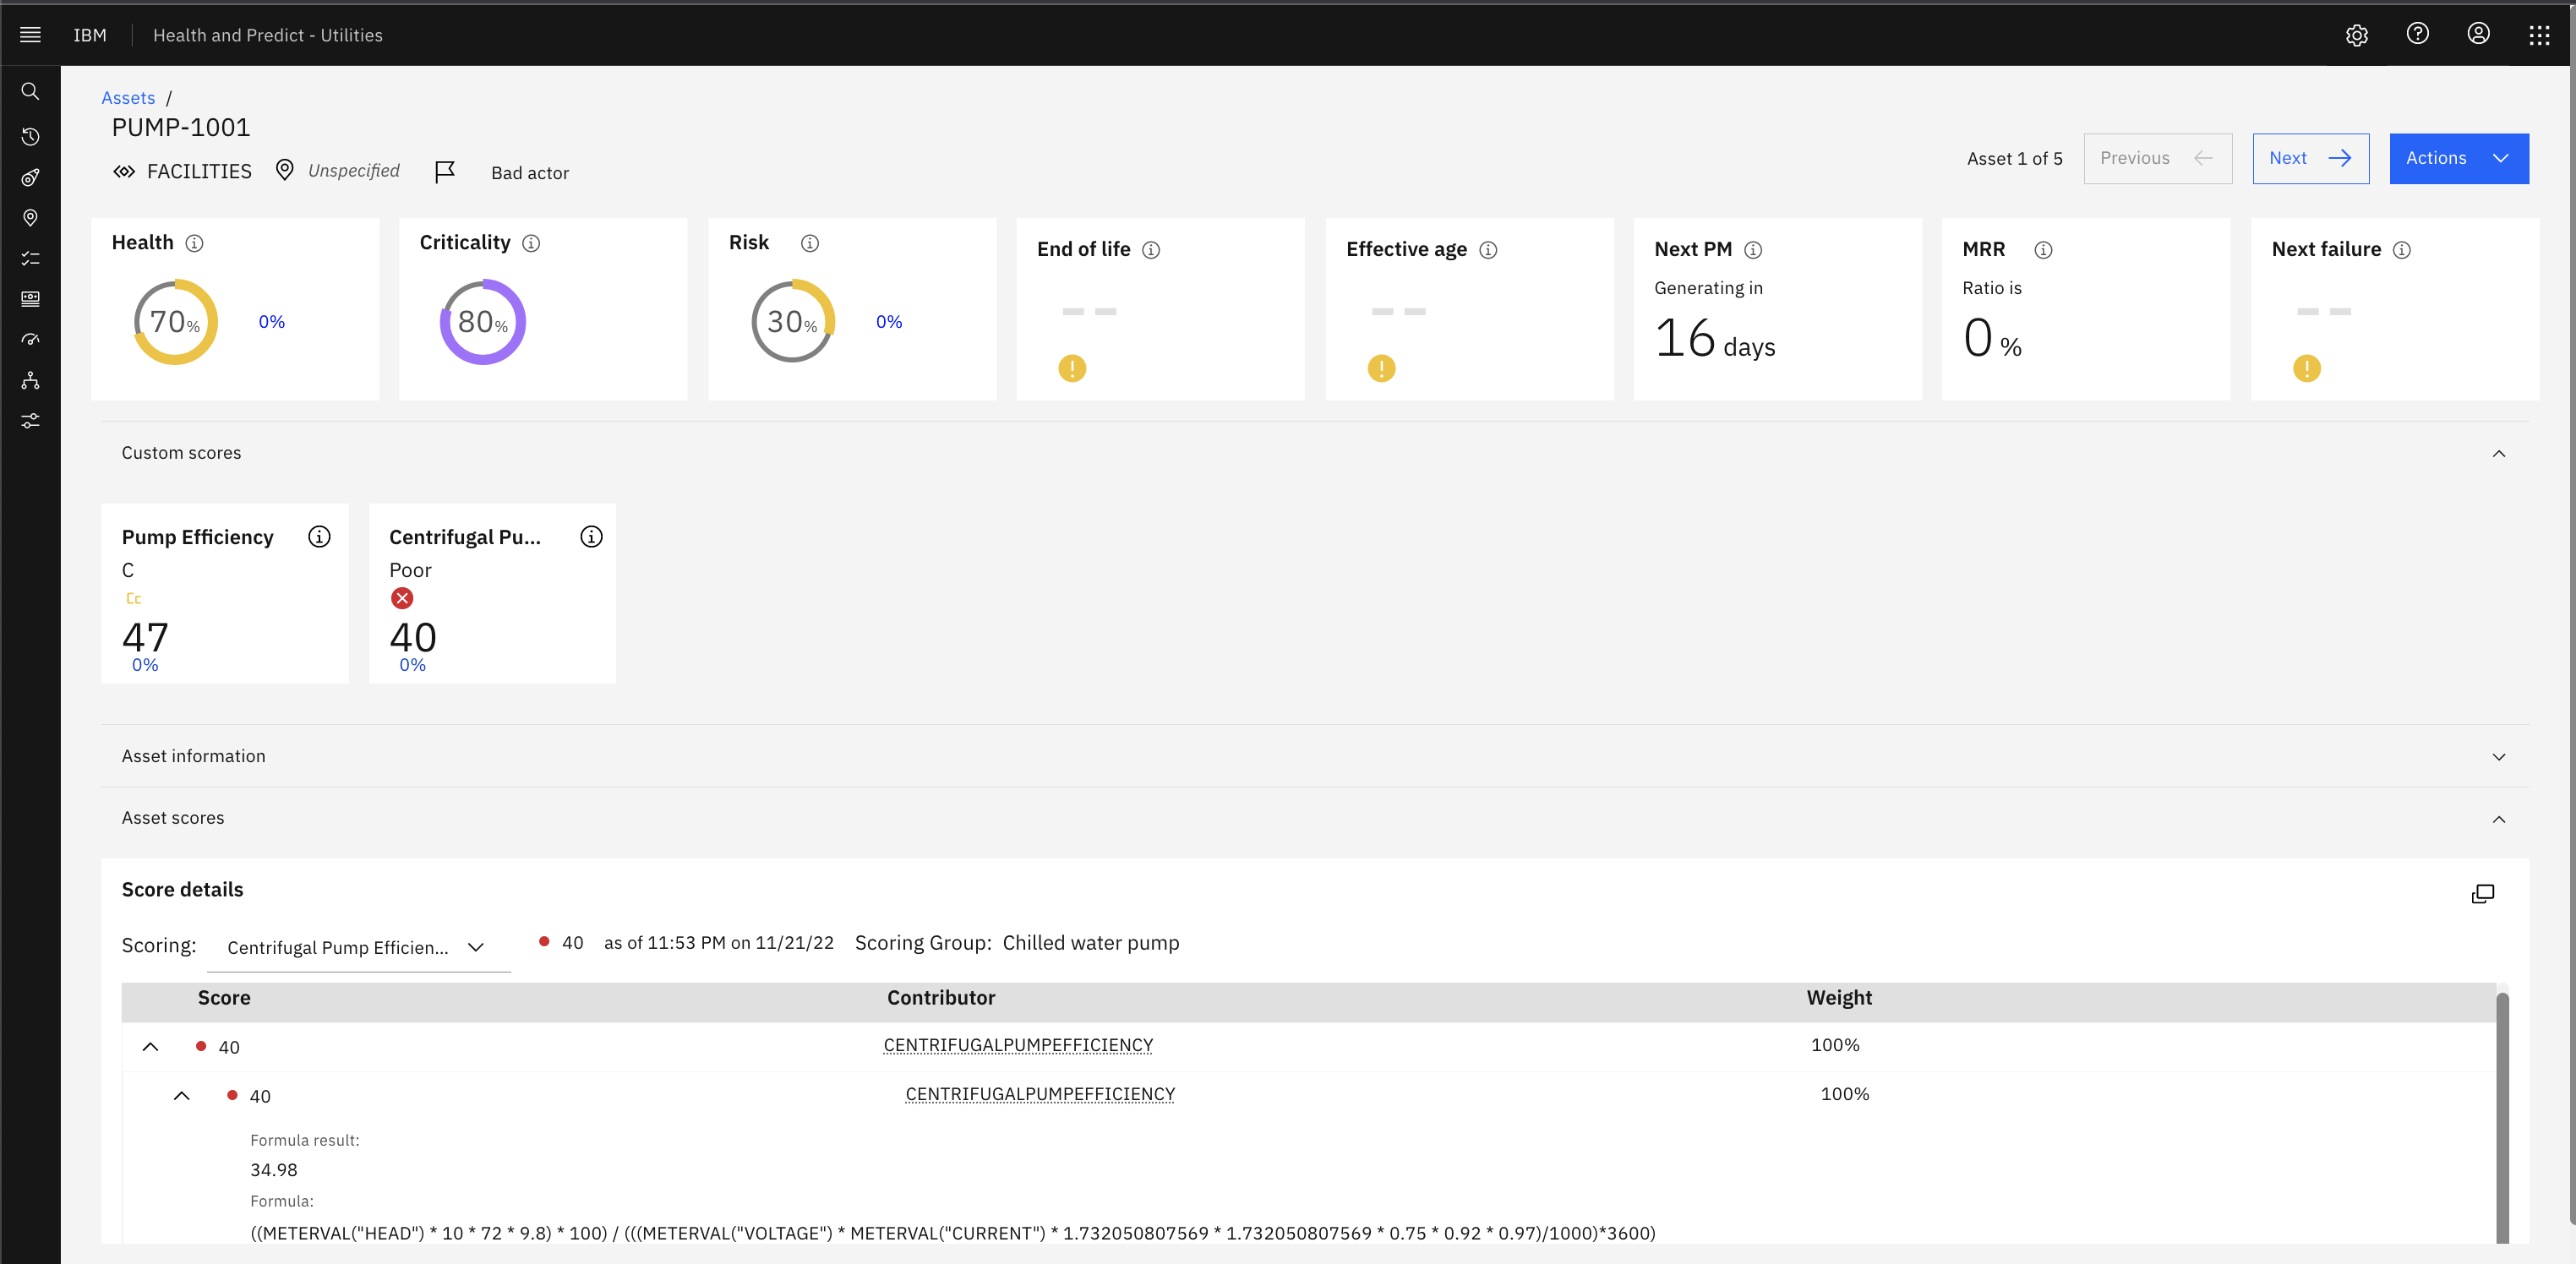Click the End of life info icon
The image size is (2576, 1264).
pos(1151,250)
